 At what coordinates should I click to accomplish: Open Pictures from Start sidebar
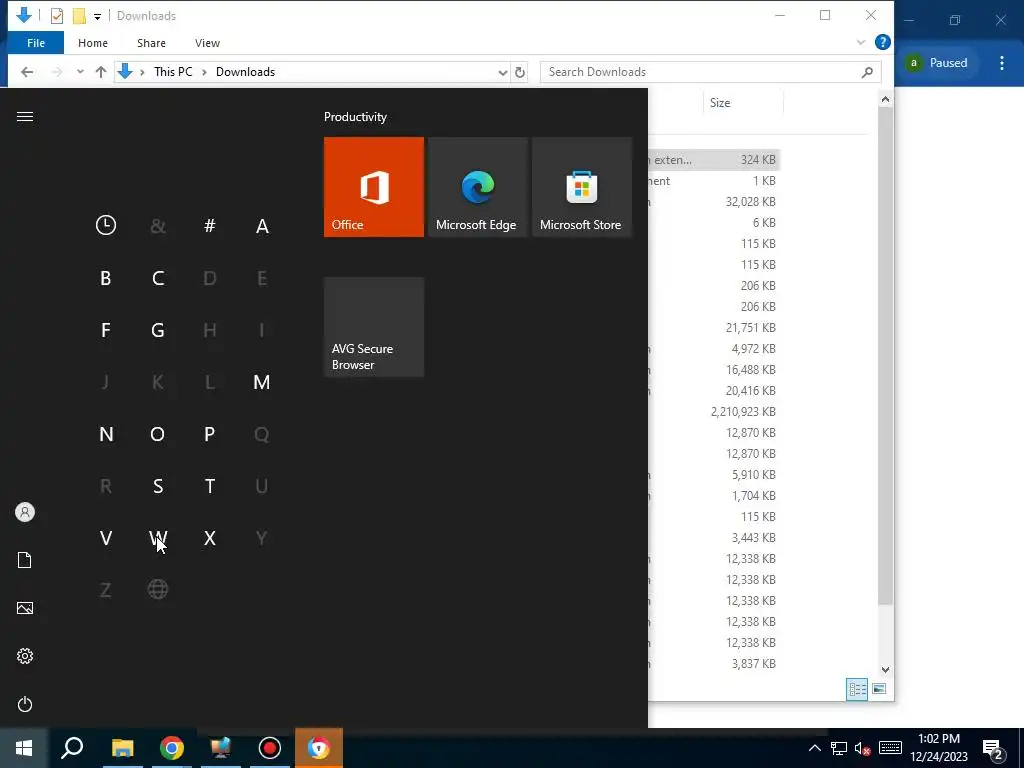click(25, 608)
